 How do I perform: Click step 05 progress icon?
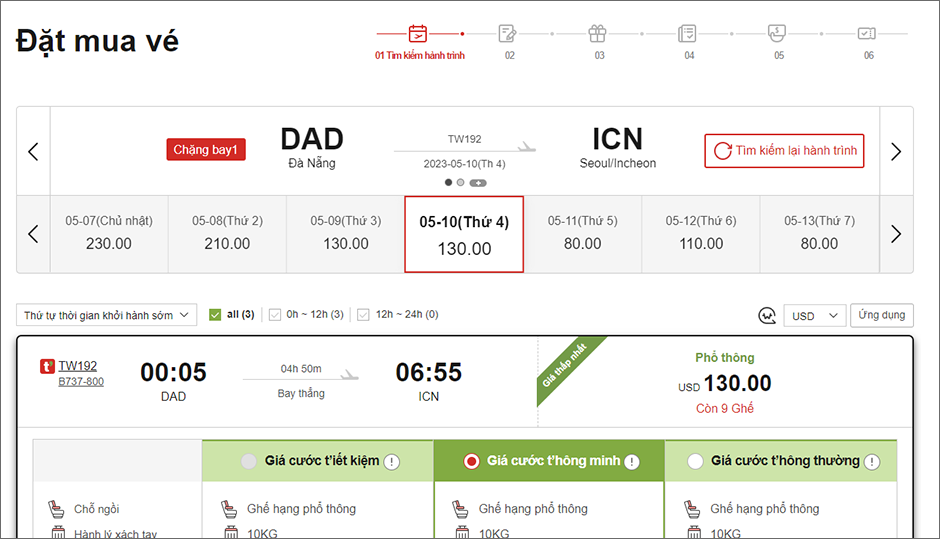tap(777, 33)
